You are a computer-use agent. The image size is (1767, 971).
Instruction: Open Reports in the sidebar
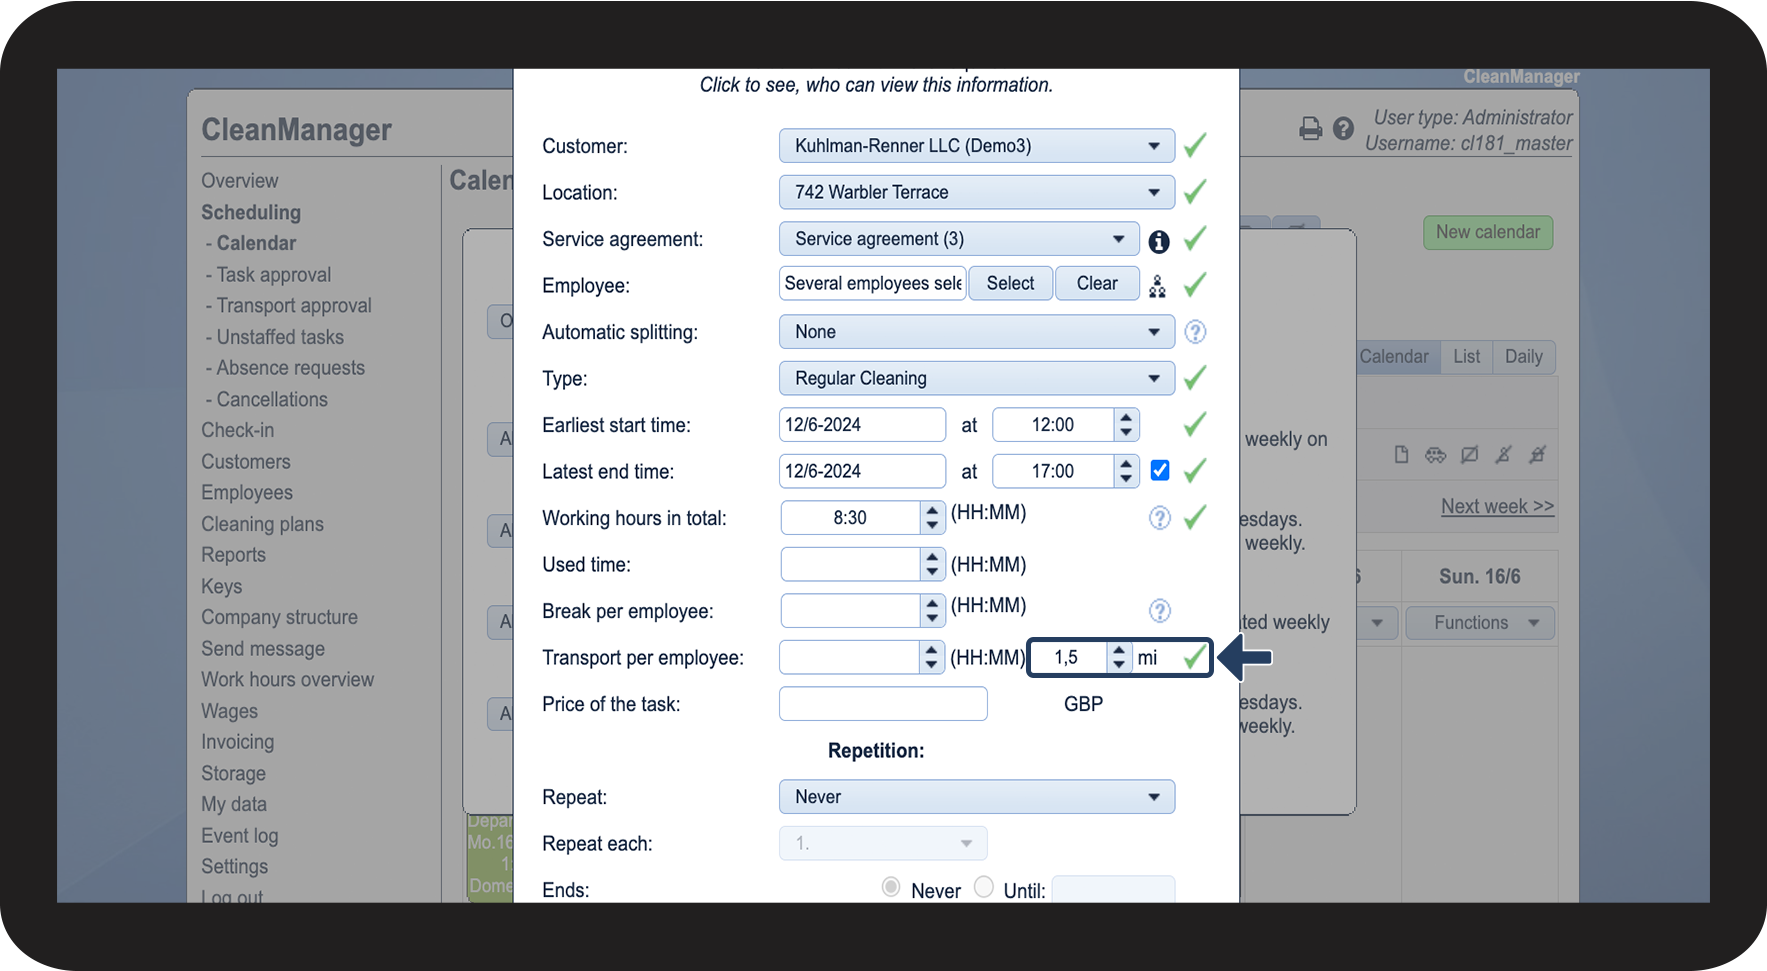pos(233,555)
